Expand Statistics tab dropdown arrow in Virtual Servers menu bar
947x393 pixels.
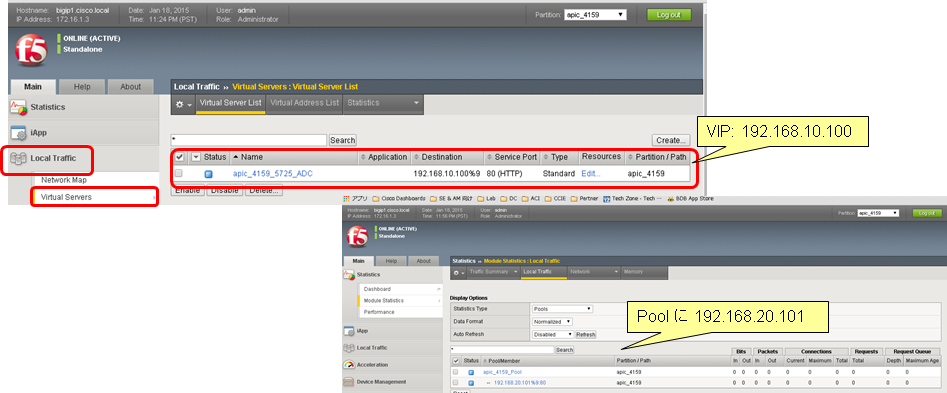(416, 103)
